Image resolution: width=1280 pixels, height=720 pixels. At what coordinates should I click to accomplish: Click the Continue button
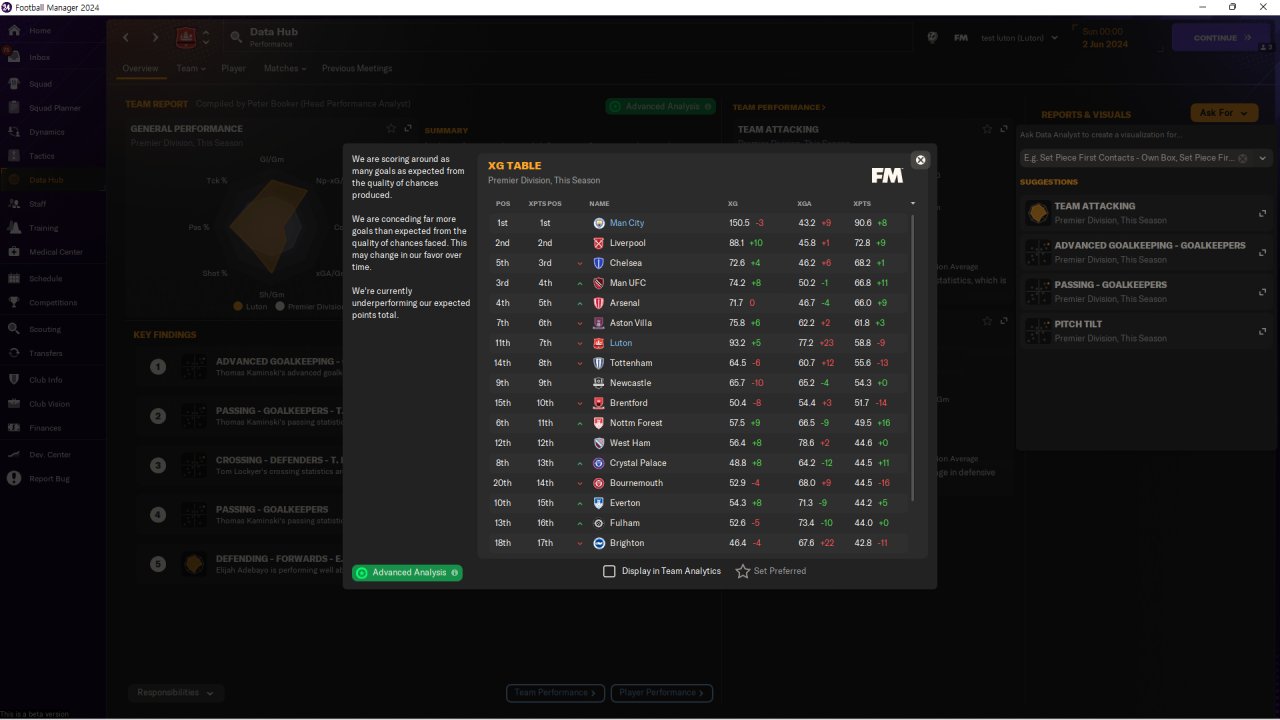(x=1221, y=38)
